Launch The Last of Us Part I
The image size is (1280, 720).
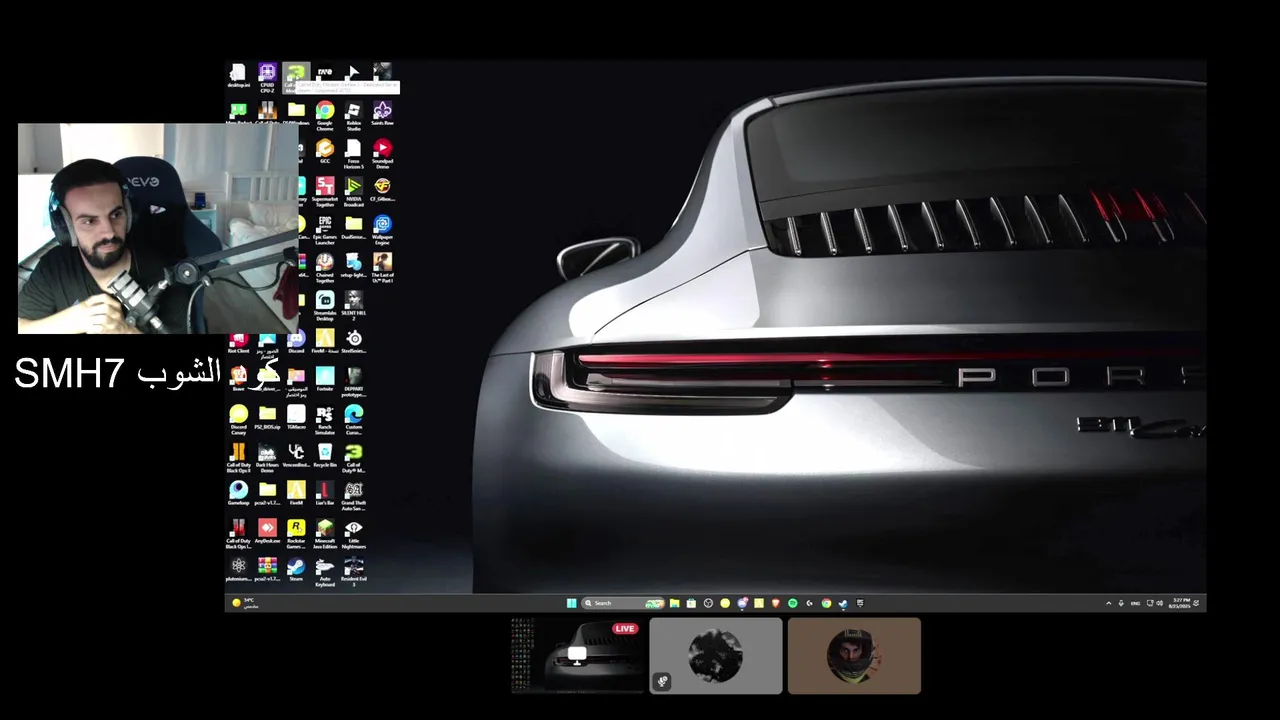pos(382,268)
